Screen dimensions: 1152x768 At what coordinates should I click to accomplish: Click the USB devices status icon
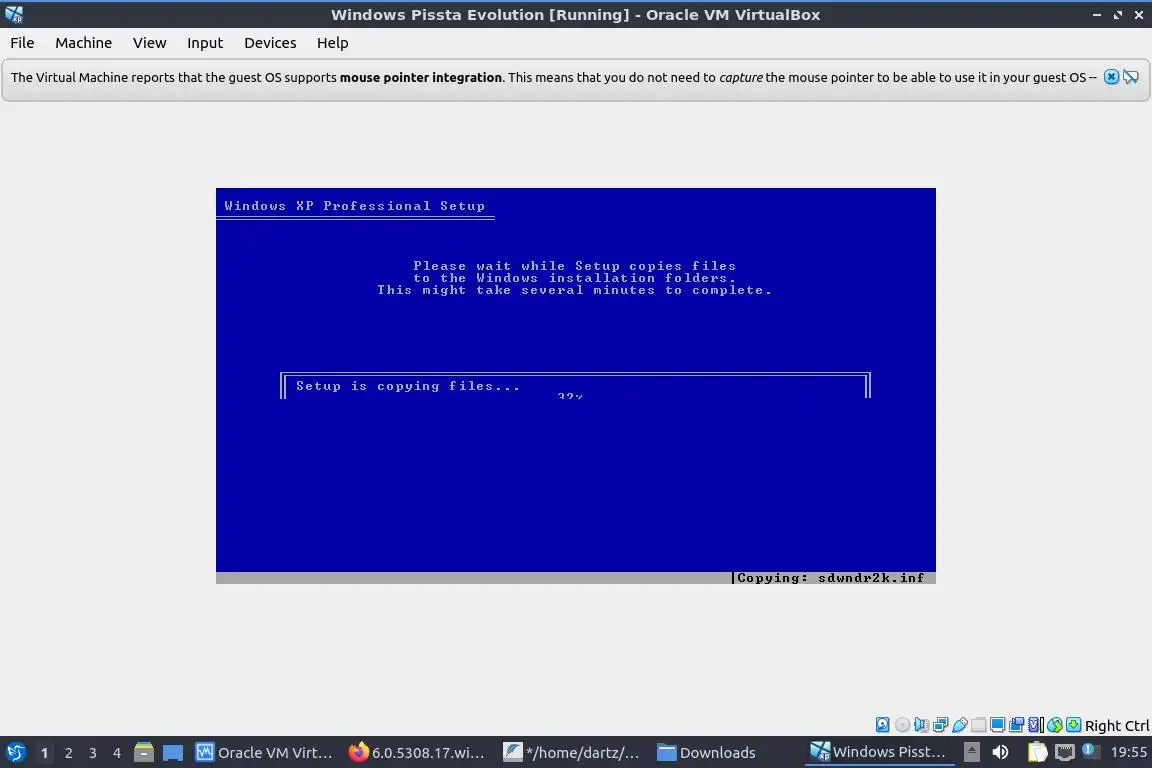coord(960,725)
